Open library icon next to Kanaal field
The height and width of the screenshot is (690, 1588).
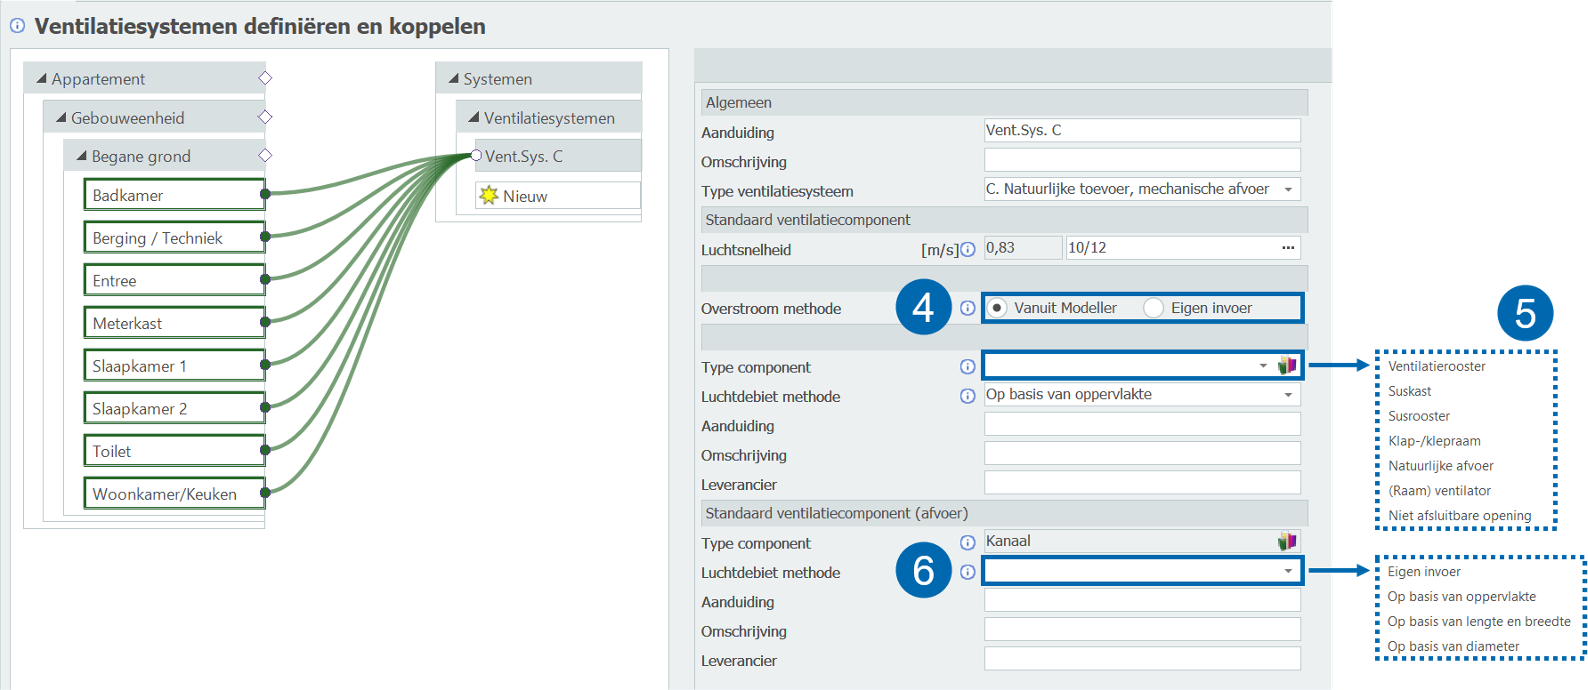[x=1287, y=542]
